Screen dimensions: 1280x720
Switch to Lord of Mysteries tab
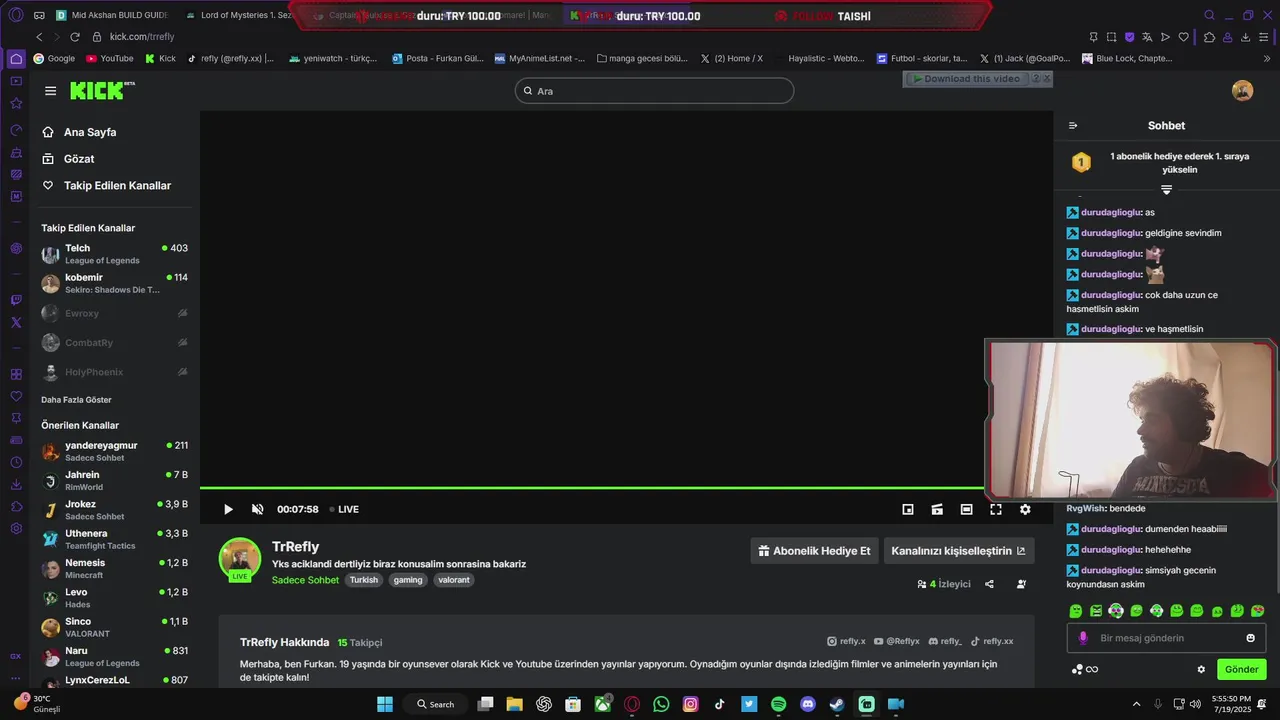[x=238, y=16]
